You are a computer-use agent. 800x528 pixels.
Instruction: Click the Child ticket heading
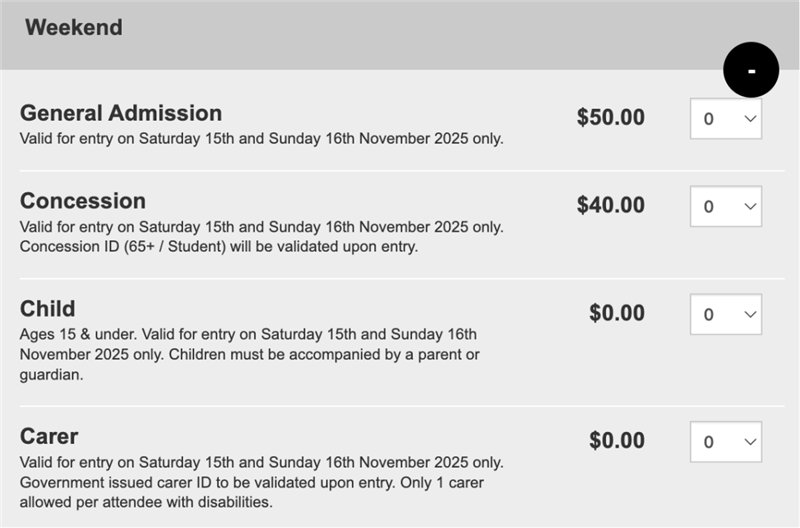click(x=48, y=308)
